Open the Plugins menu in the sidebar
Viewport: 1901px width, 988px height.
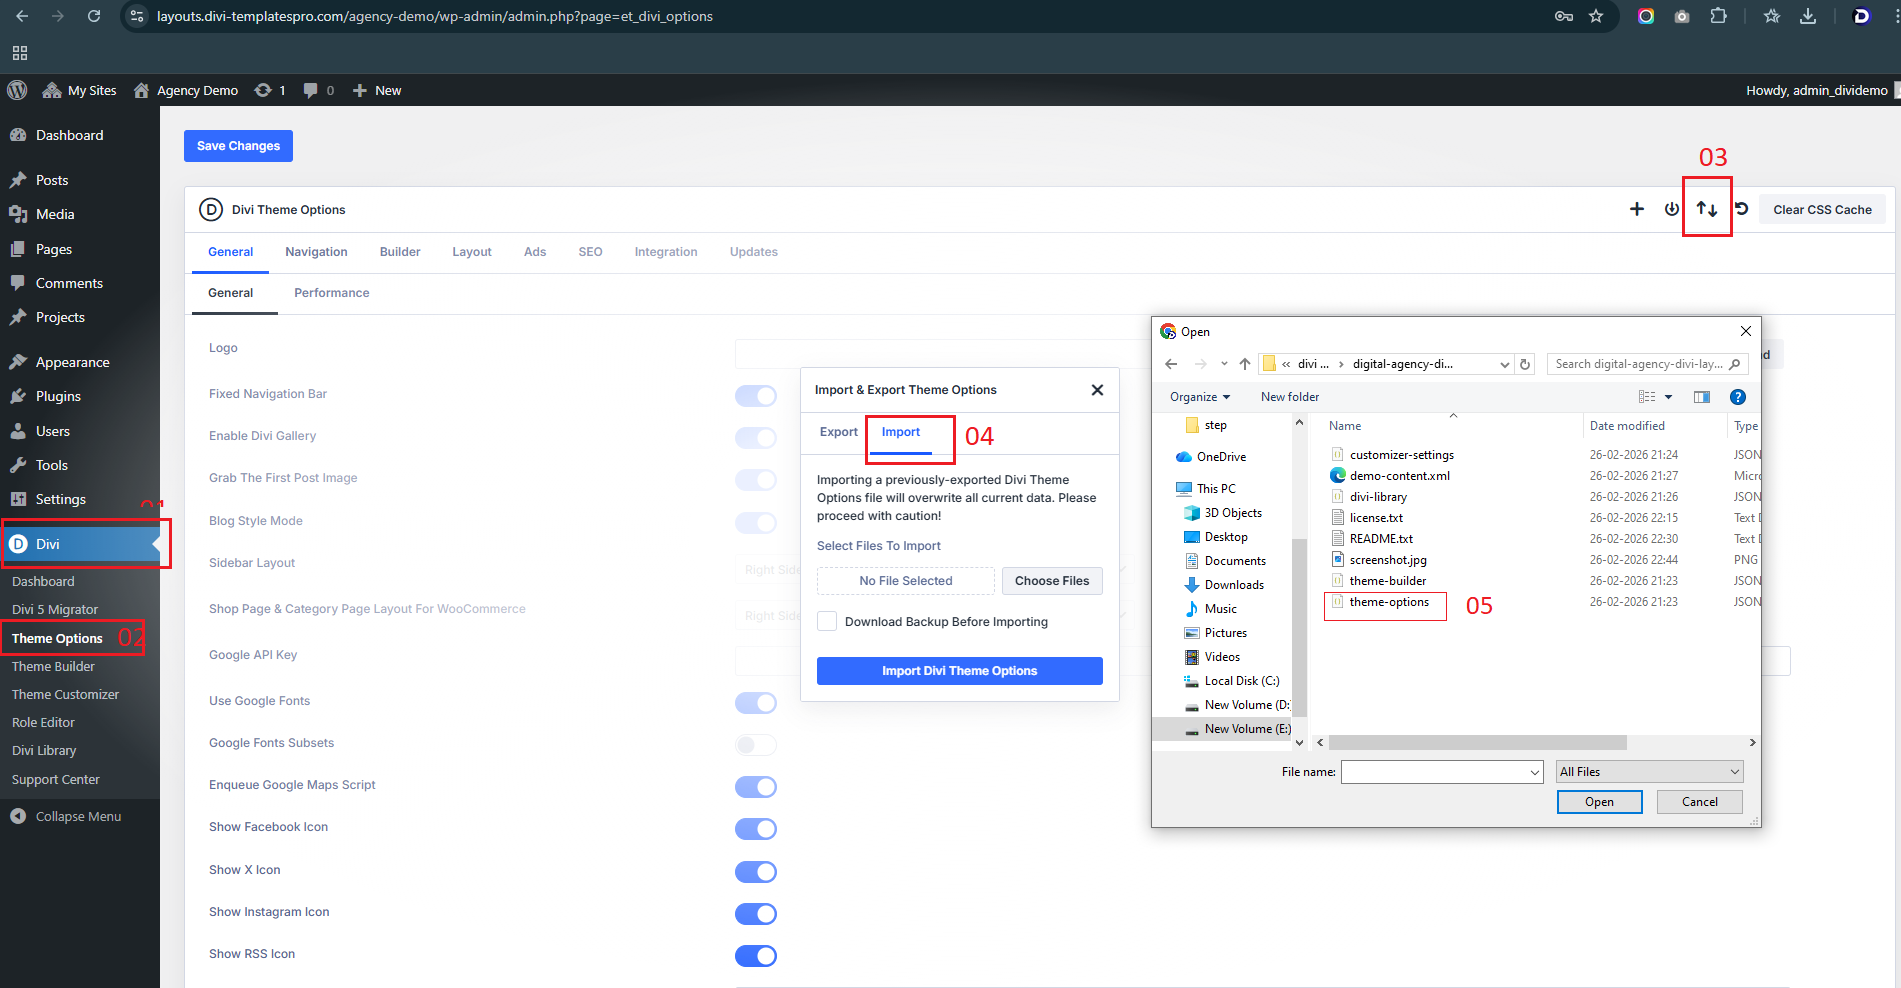[x=58, y=396]
